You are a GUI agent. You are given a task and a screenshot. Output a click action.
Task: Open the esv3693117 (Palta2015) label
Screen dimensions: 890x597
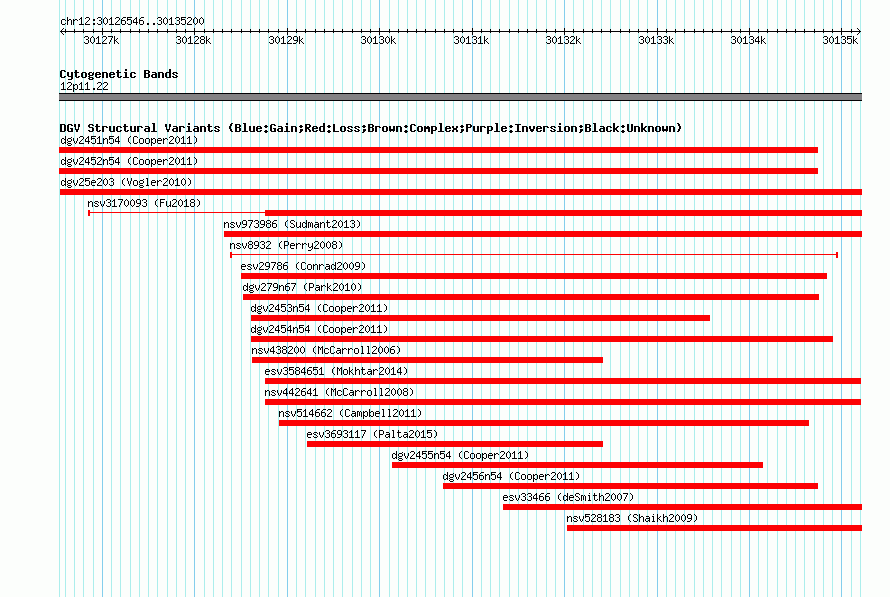point(372,434)
